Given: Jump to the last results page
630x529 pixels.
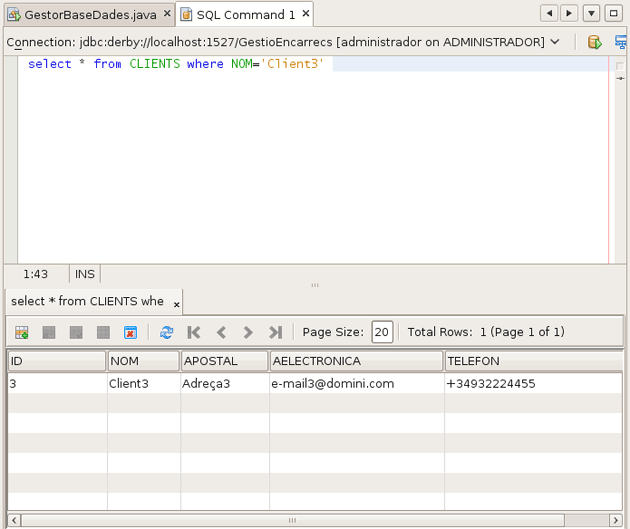Looking at the screenshot, I should click(x=275, y=332).
